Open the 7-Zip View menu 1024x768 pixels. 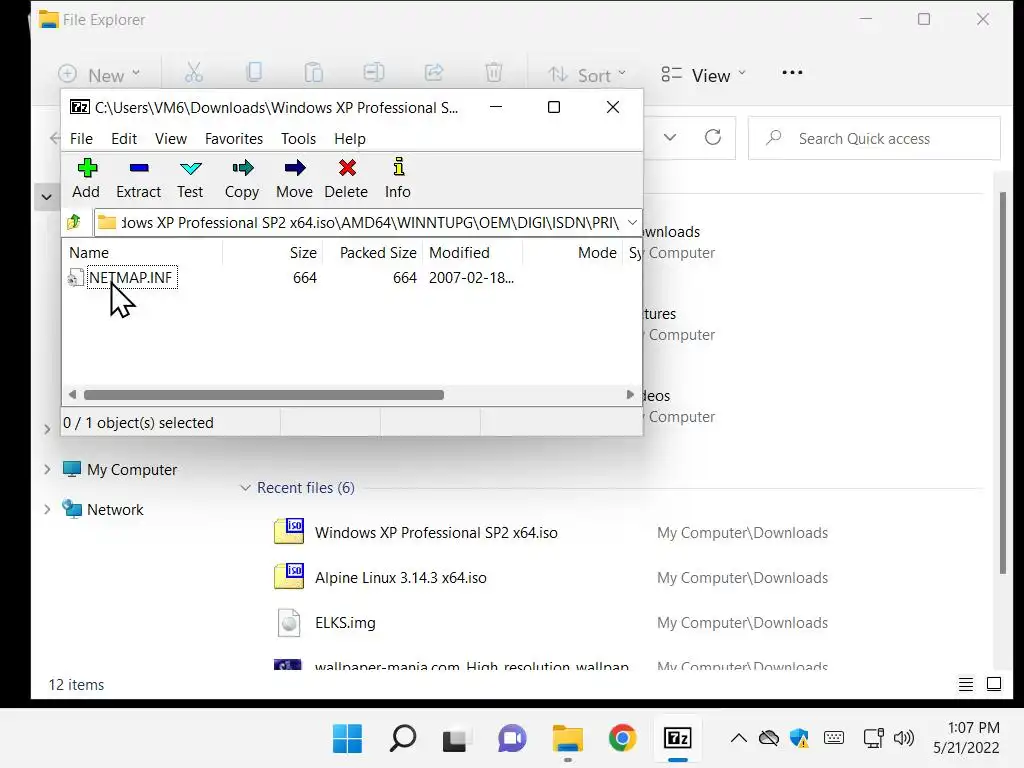[171, 138]
